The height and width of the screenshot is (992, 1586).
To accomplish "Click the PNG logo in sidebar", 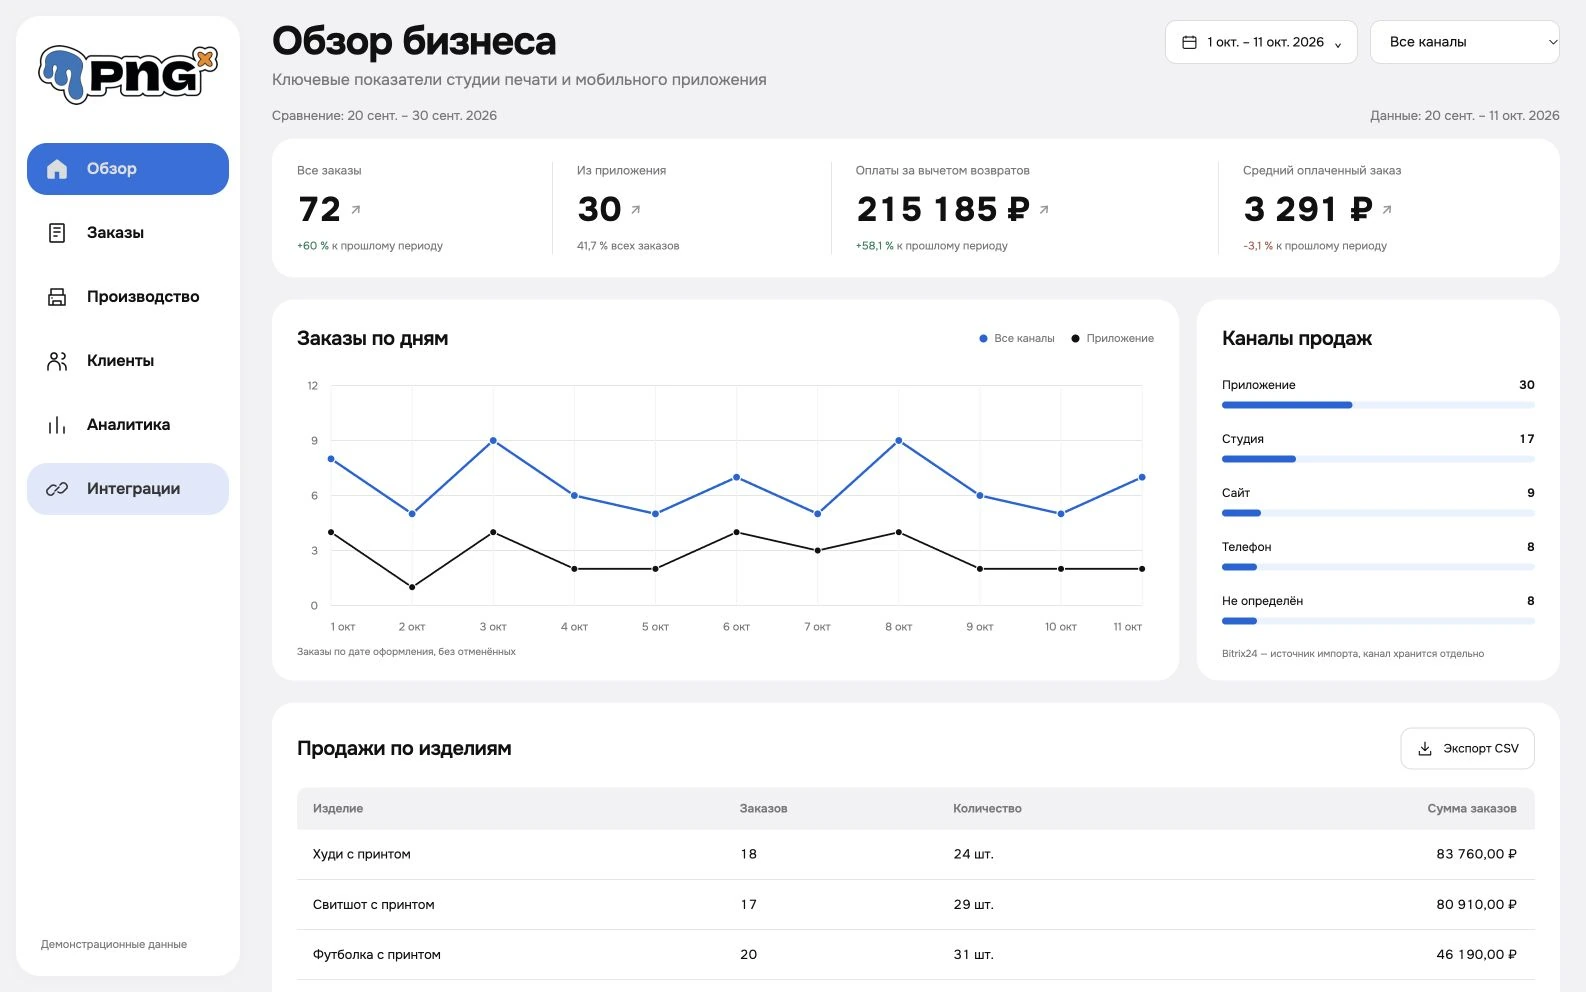I will (128, 74).
